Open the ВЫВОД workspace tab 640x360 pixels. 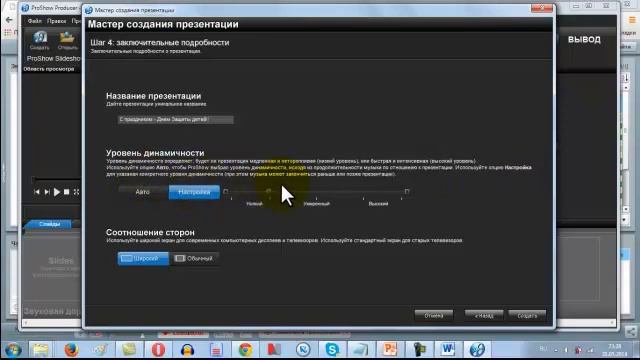[x=584, y=40]
